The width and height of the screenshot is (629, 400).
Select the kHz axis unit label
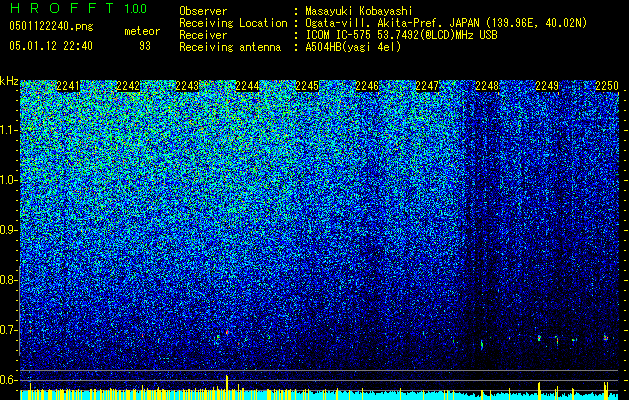(9, 81)
